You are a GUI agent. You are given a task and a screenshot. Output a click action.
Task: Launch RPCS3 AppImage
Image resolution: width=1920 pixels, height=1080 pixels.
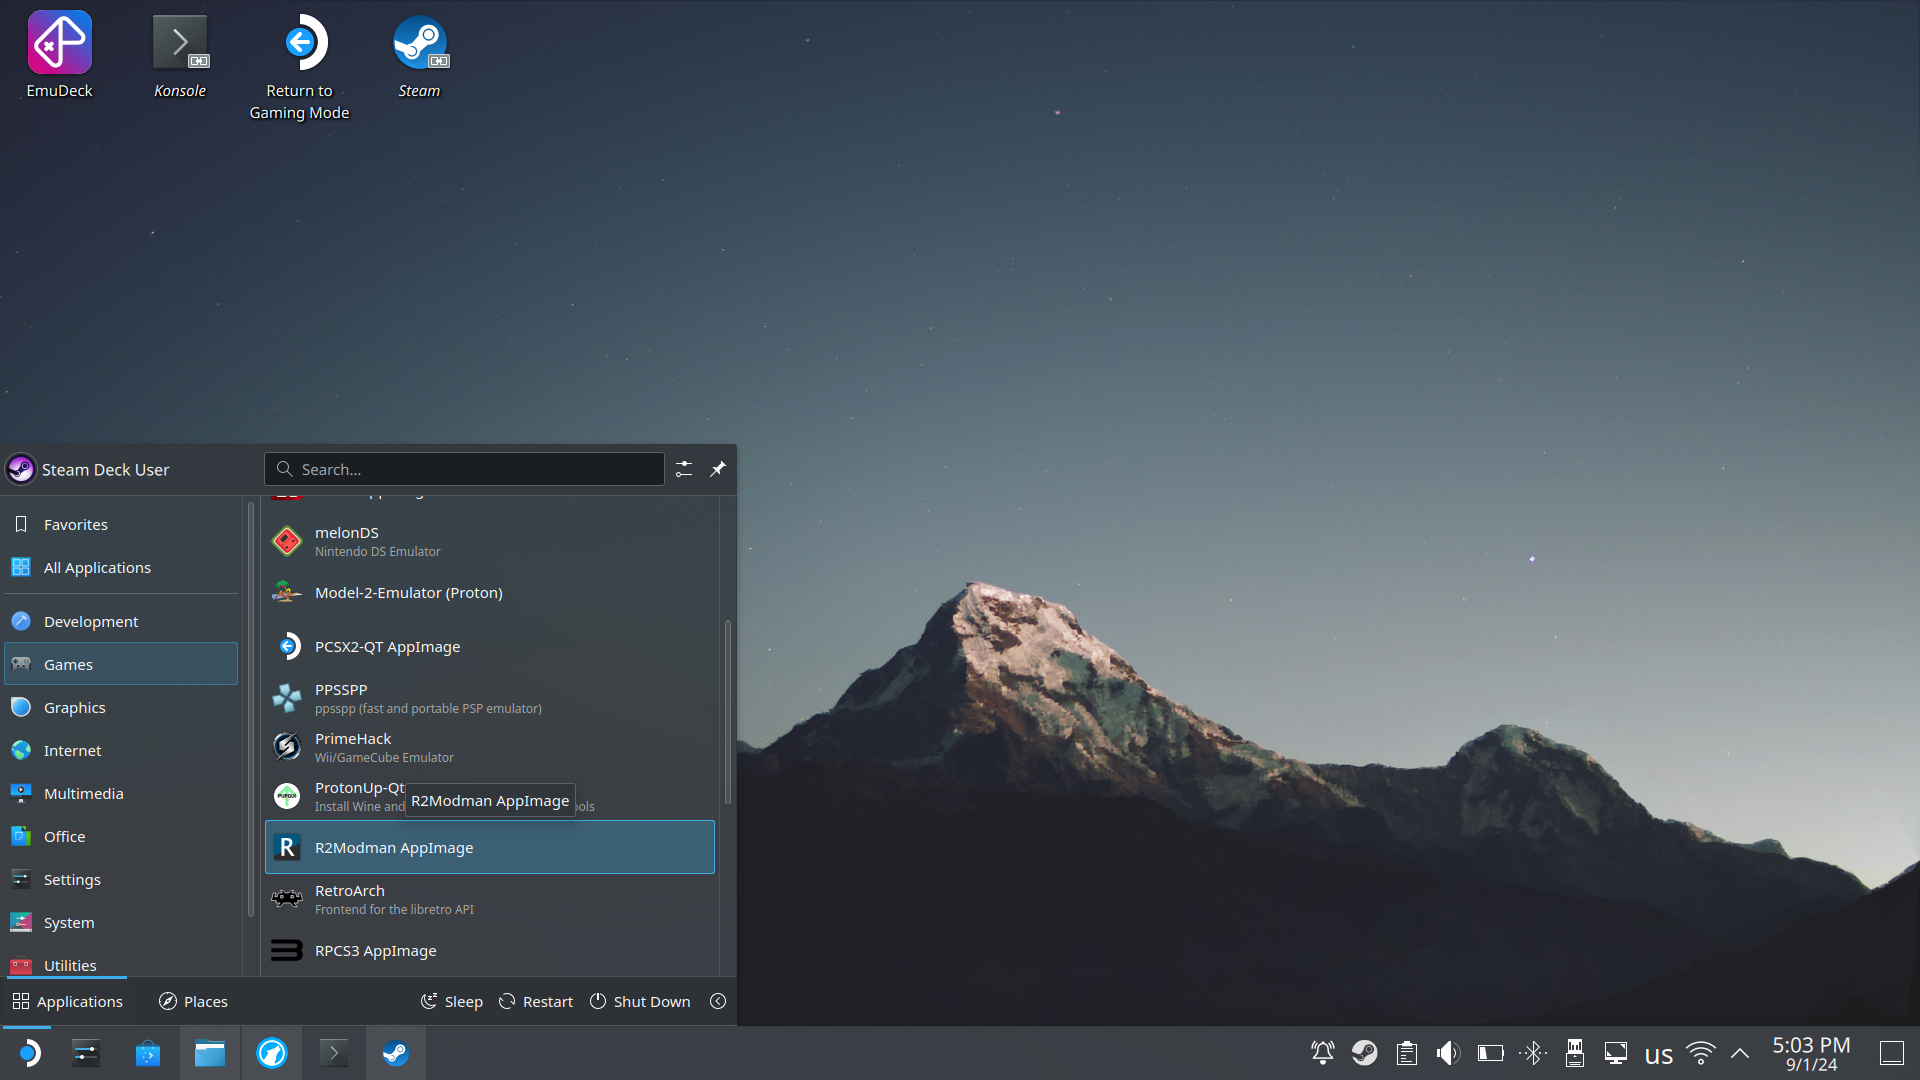tap(490, 950)
